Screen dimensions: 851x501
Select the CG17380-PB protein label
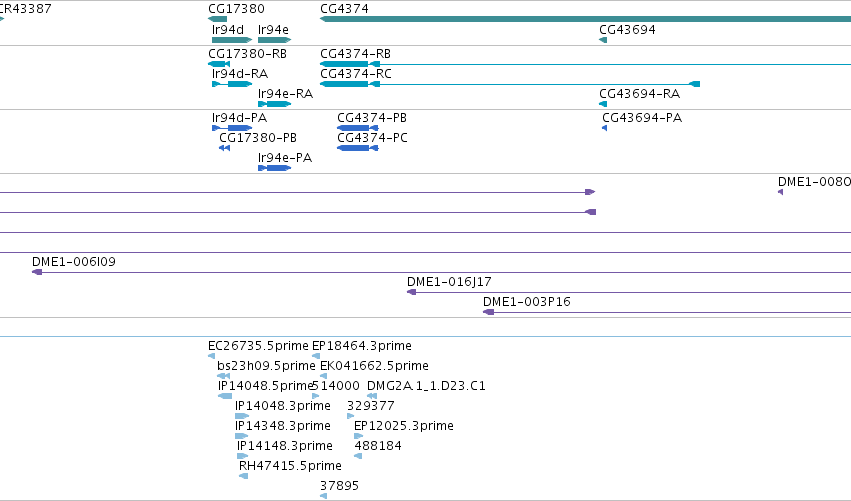(258, 138)
